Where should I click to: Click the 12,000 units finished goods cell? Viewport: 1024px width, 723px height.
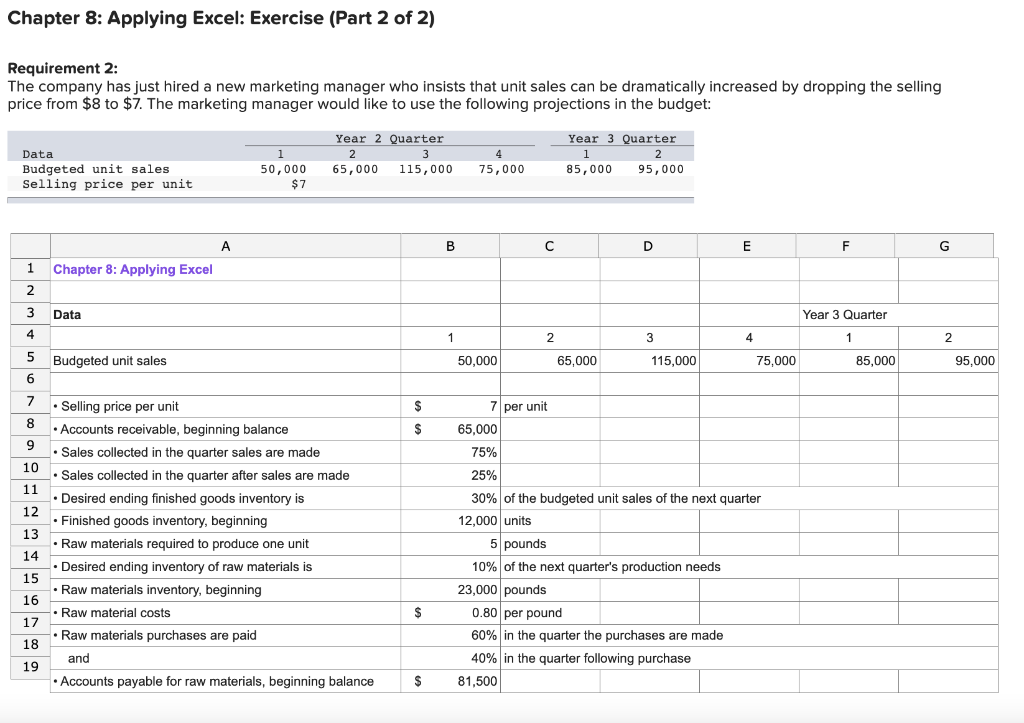pos(465,521)
